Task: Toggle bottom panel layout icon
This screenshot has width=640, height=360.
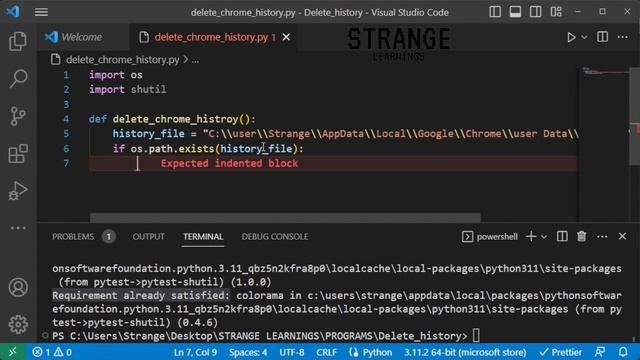Action: click(x=515, y=12)
